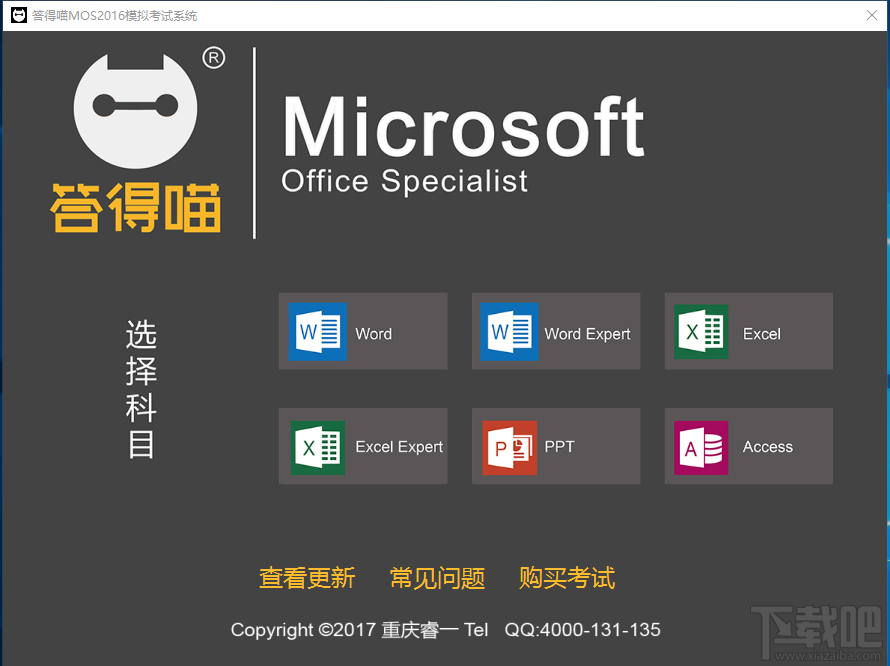Click the Access database app icon

[701, 447]
